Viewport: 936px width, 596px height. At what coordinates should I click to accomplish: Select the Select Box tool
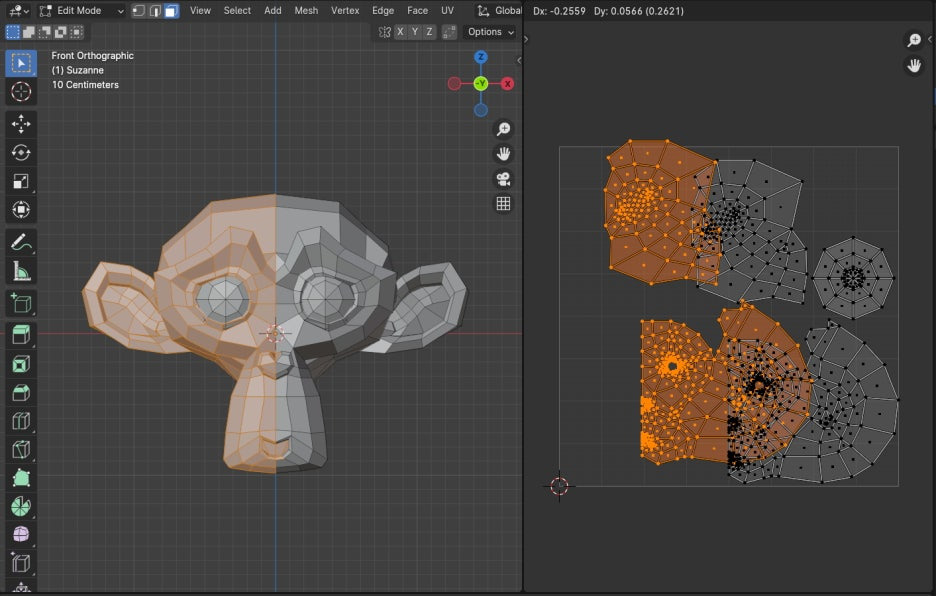[x=21, y=63]
